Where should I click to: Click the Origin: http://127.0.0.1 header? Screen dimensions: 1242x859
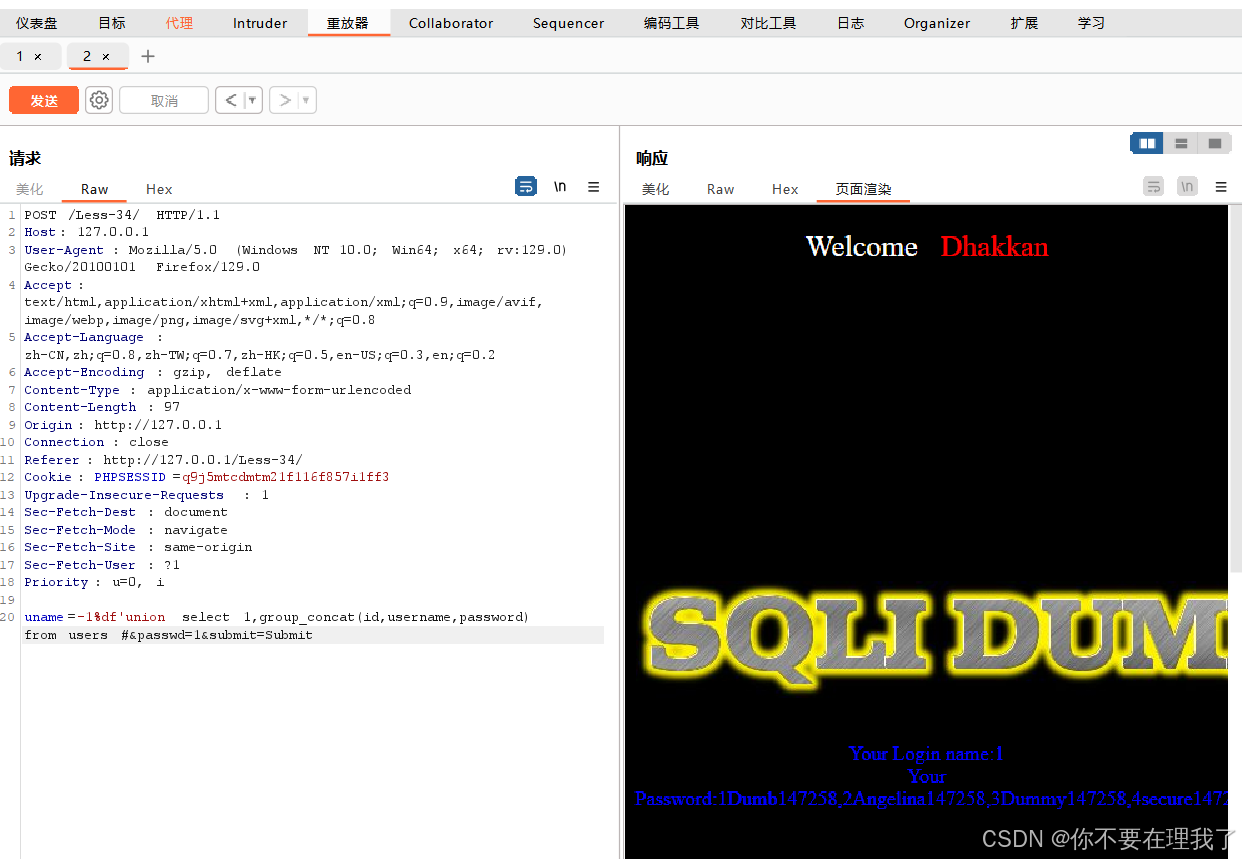pyautogui.click(x=123, y=425)
